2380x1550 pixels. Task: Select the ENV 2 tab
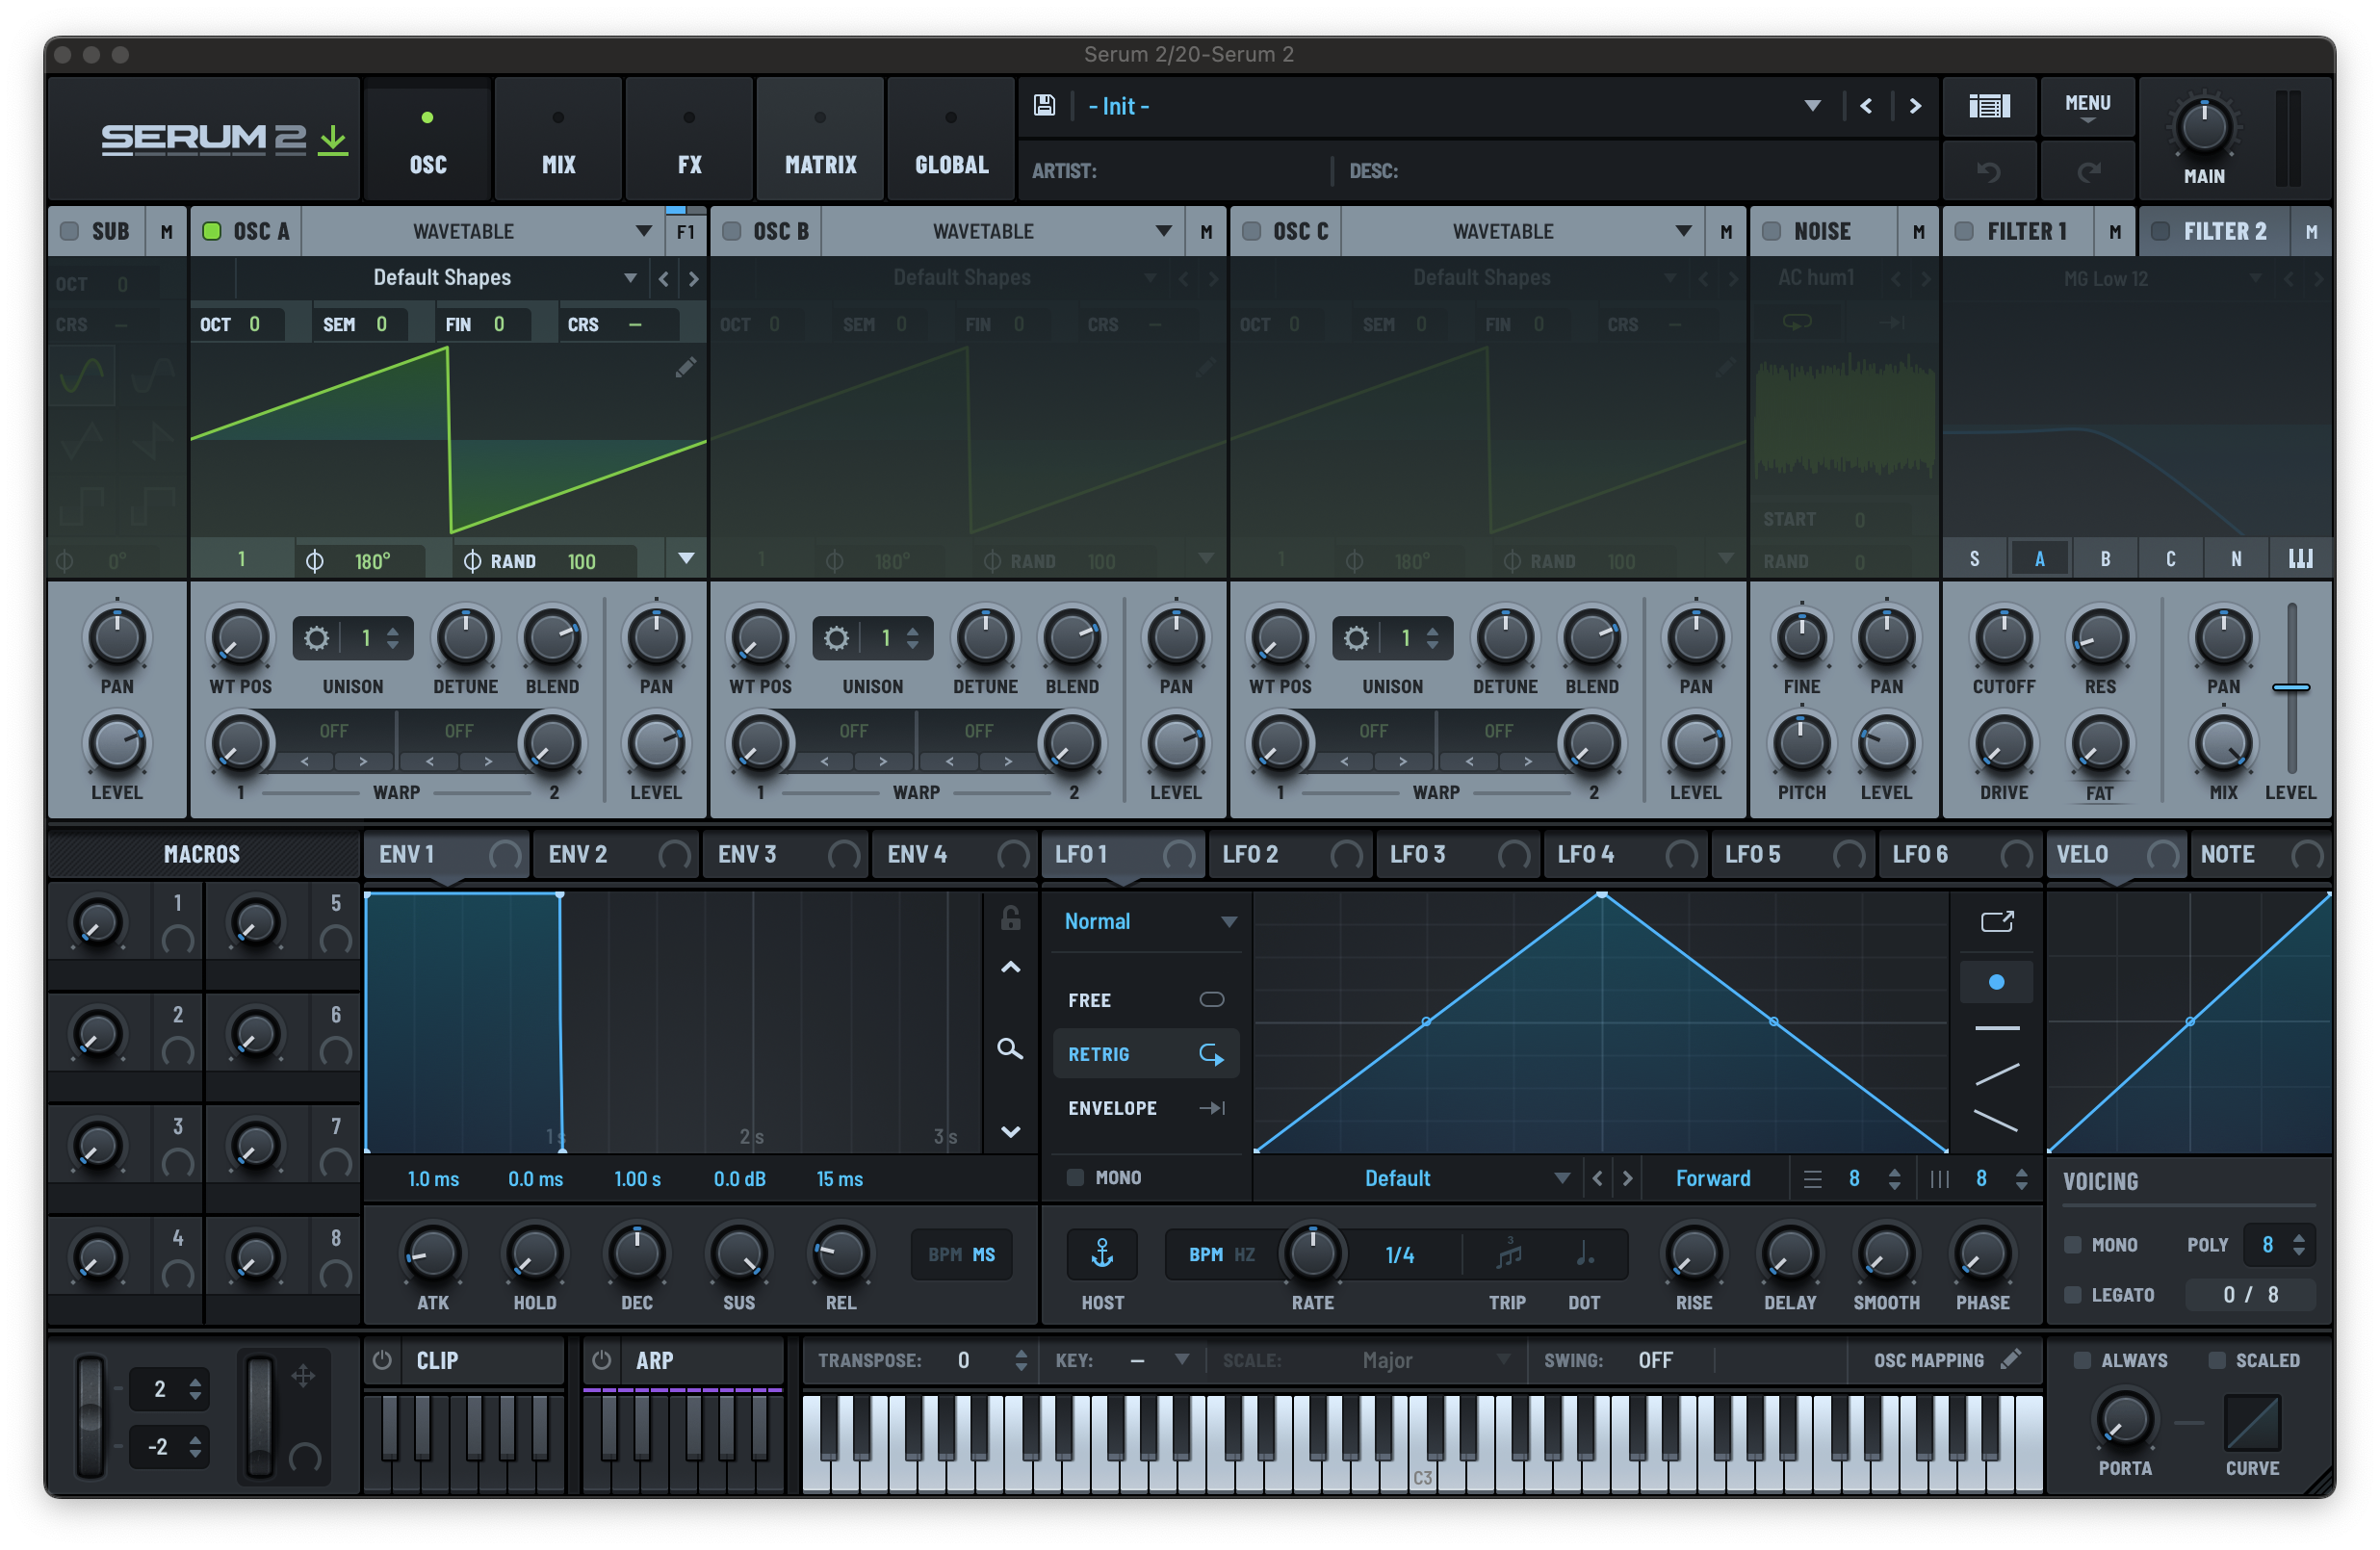point(616,854)
